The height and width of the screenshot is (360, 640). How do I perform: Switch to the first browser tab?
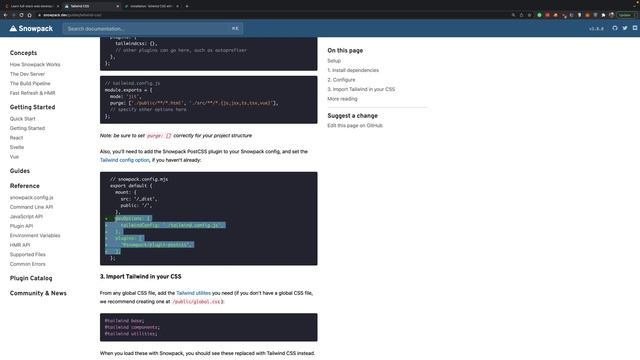pyautogui.click(x=31, y=6)
